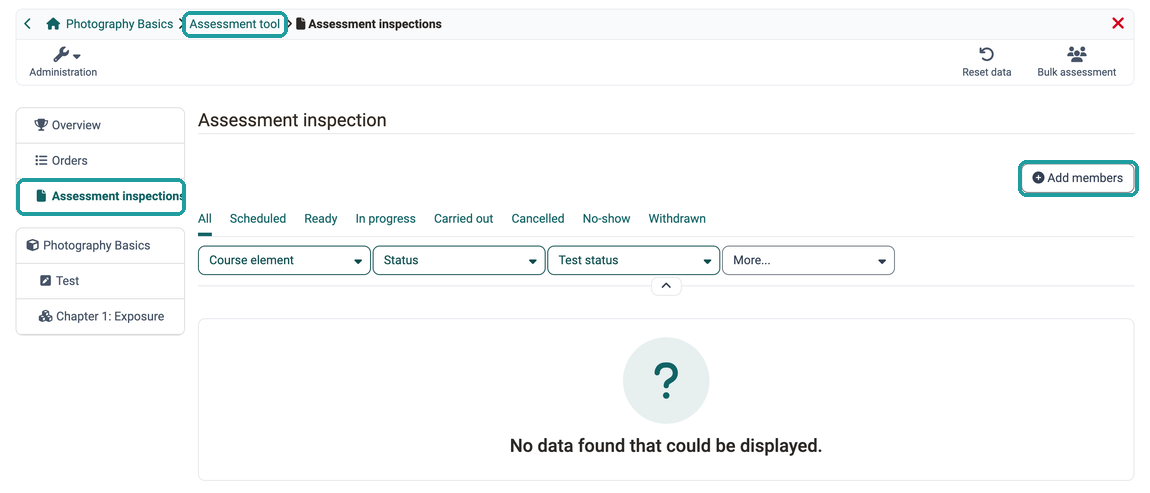Click the Assessment inspections breadcrumb document icon
Screen dimensions: 1150x493
(x=301, y=24)
